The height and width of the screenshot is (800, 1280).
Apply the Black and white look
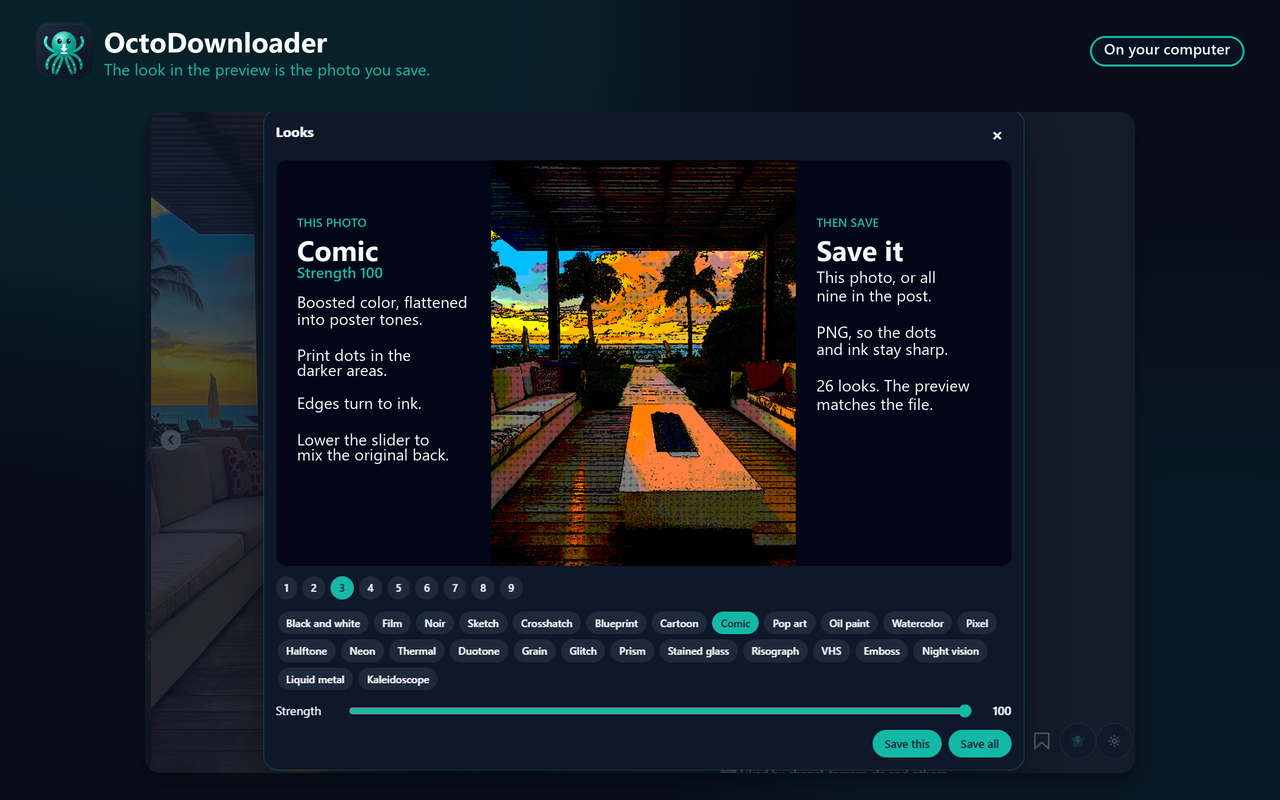coord(323,623)
